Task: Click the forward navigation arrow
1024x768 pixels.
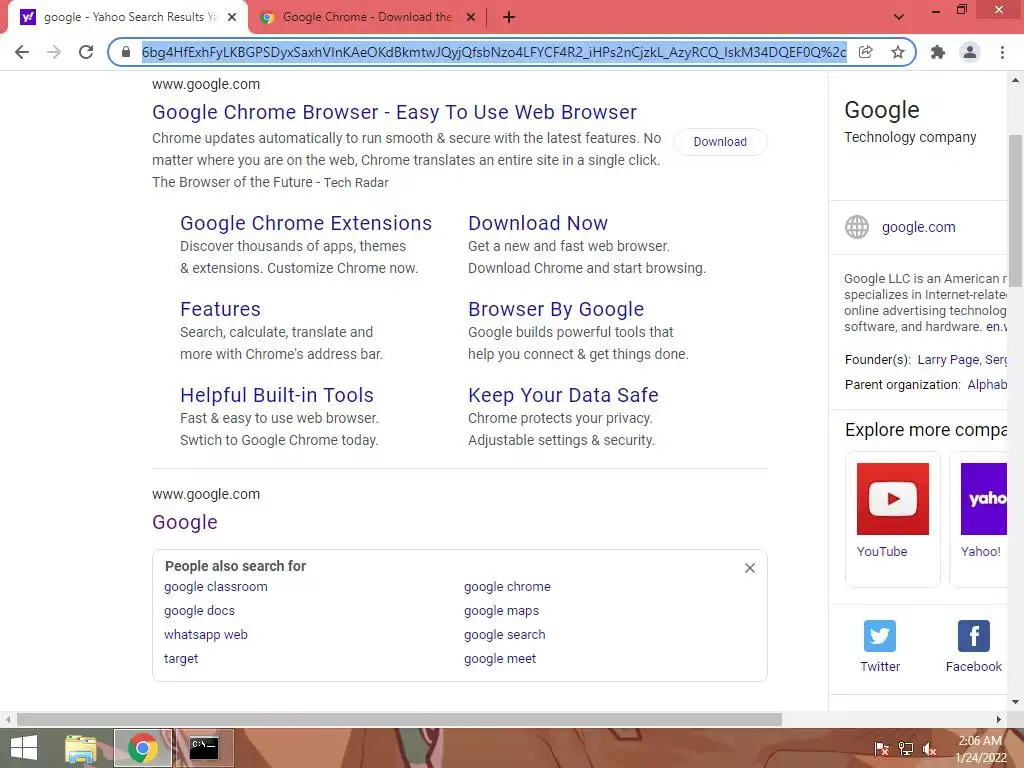Action: point(54,52)
